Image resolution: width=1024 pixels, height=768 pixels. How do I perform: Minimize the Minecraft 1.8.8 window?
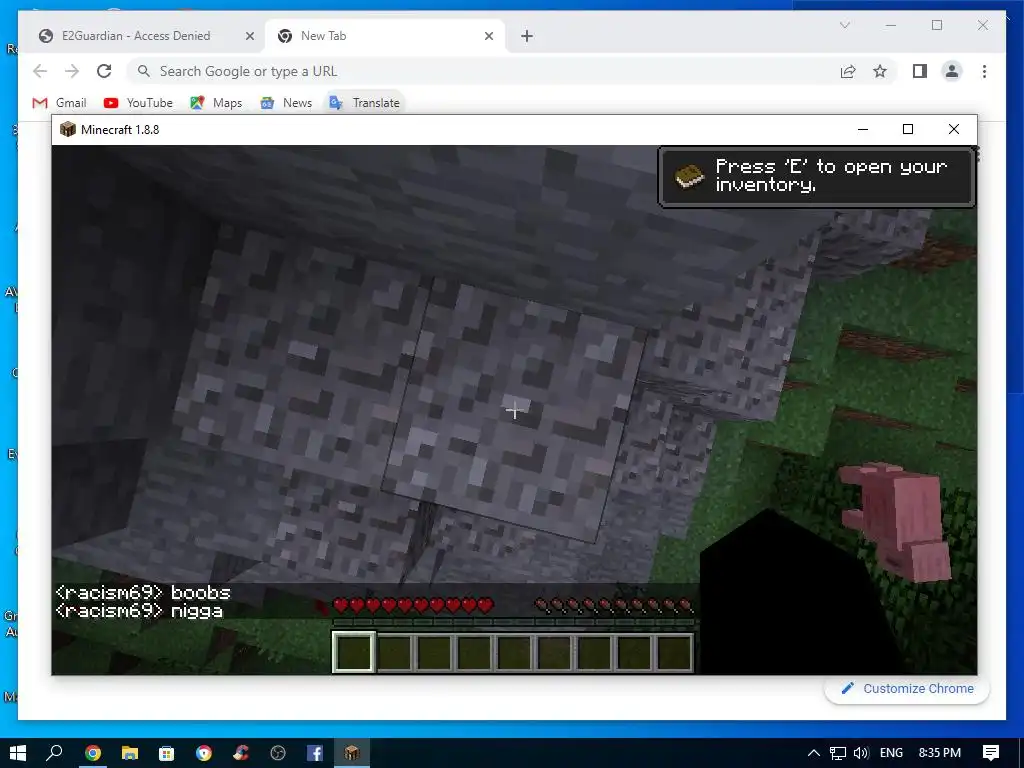(863, 129)
